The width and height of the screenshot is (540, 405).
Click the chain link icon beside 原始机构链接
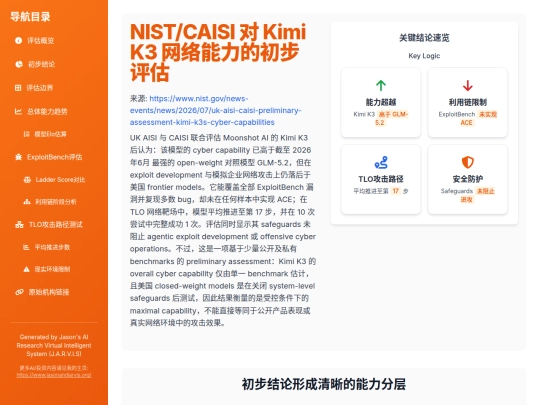click(19, 292)
